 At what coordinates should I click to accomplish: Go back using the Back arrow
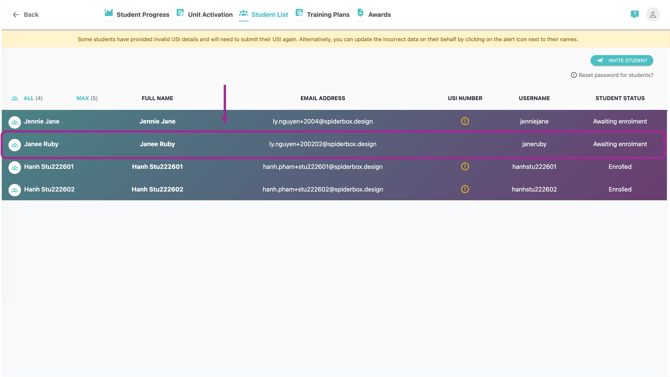click(x=25, y=15)
